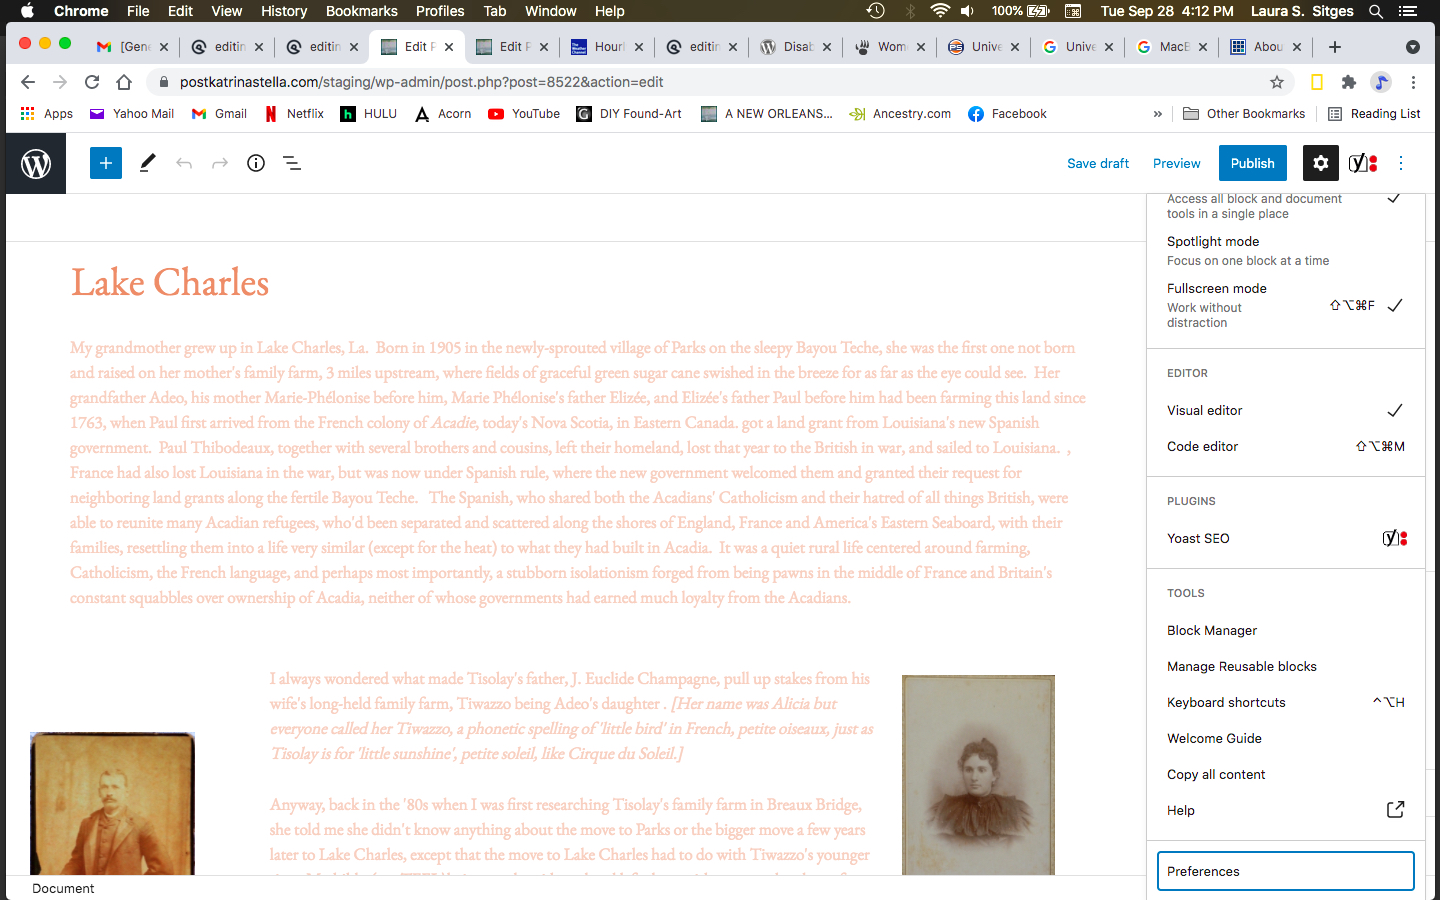Reload the current page
This screenshot has width=1440, height=900.
point(92,82)
